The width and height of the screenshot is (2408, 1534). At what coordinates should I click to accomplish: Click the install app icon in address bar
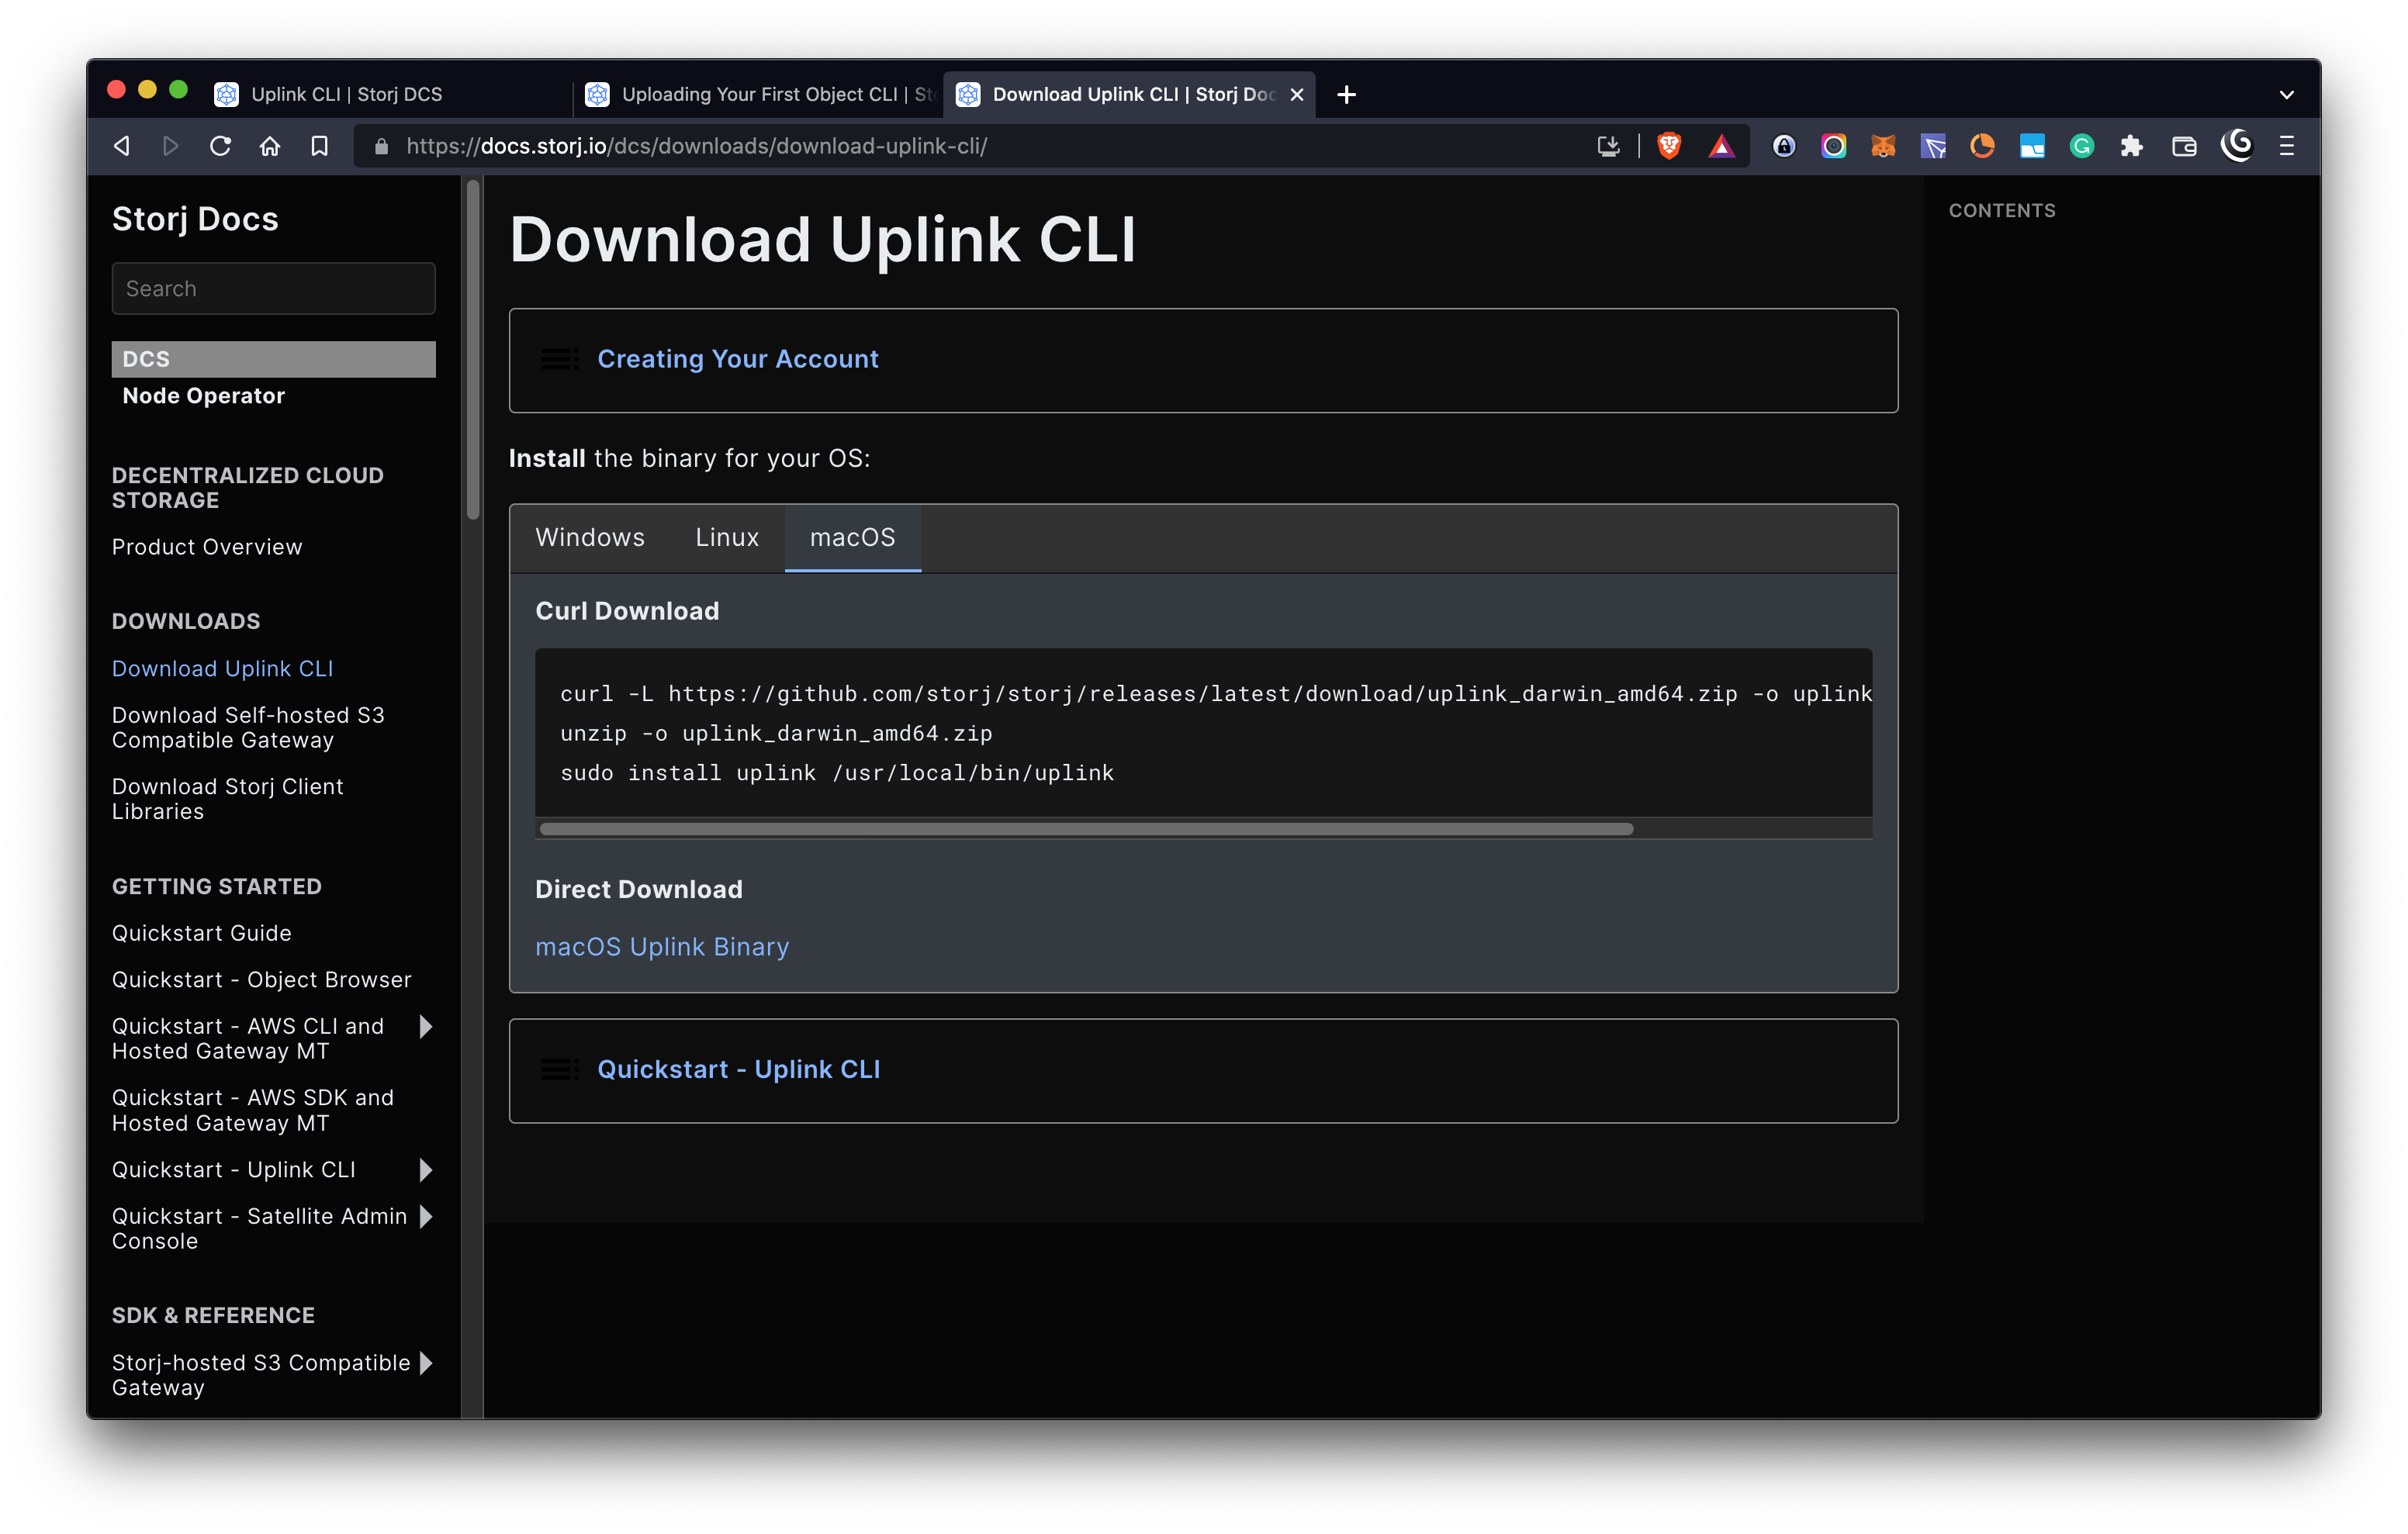tap(1607, 146)
